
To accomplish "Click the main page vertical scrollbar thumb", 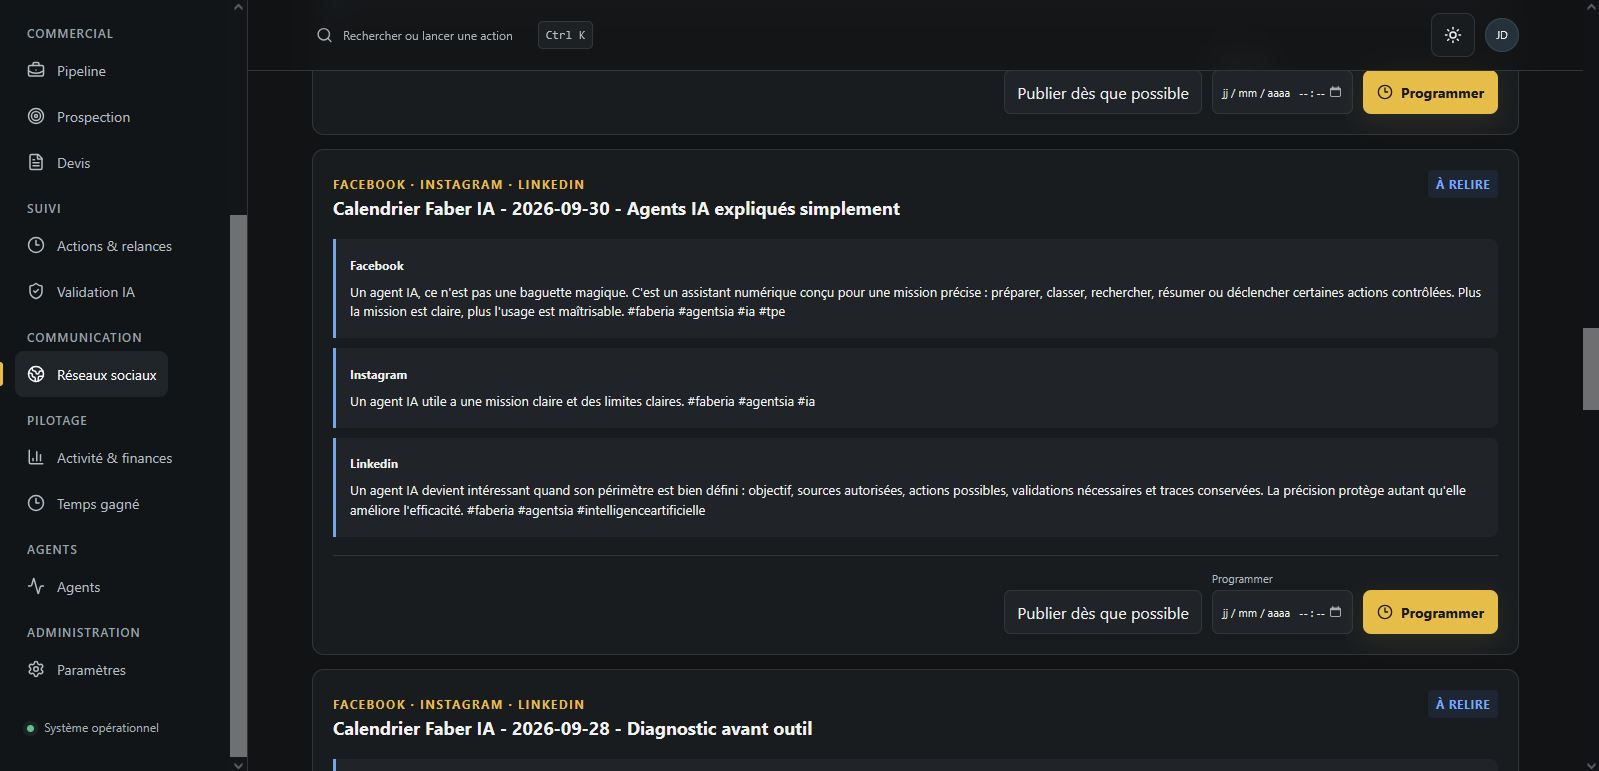I will (x=1590, y=368).
